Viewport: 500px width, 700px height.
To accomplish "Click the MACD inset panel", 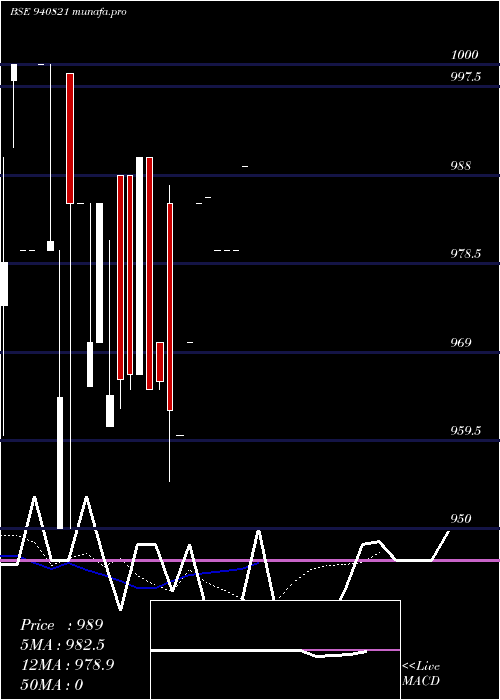I will click(x=275, y=650).
